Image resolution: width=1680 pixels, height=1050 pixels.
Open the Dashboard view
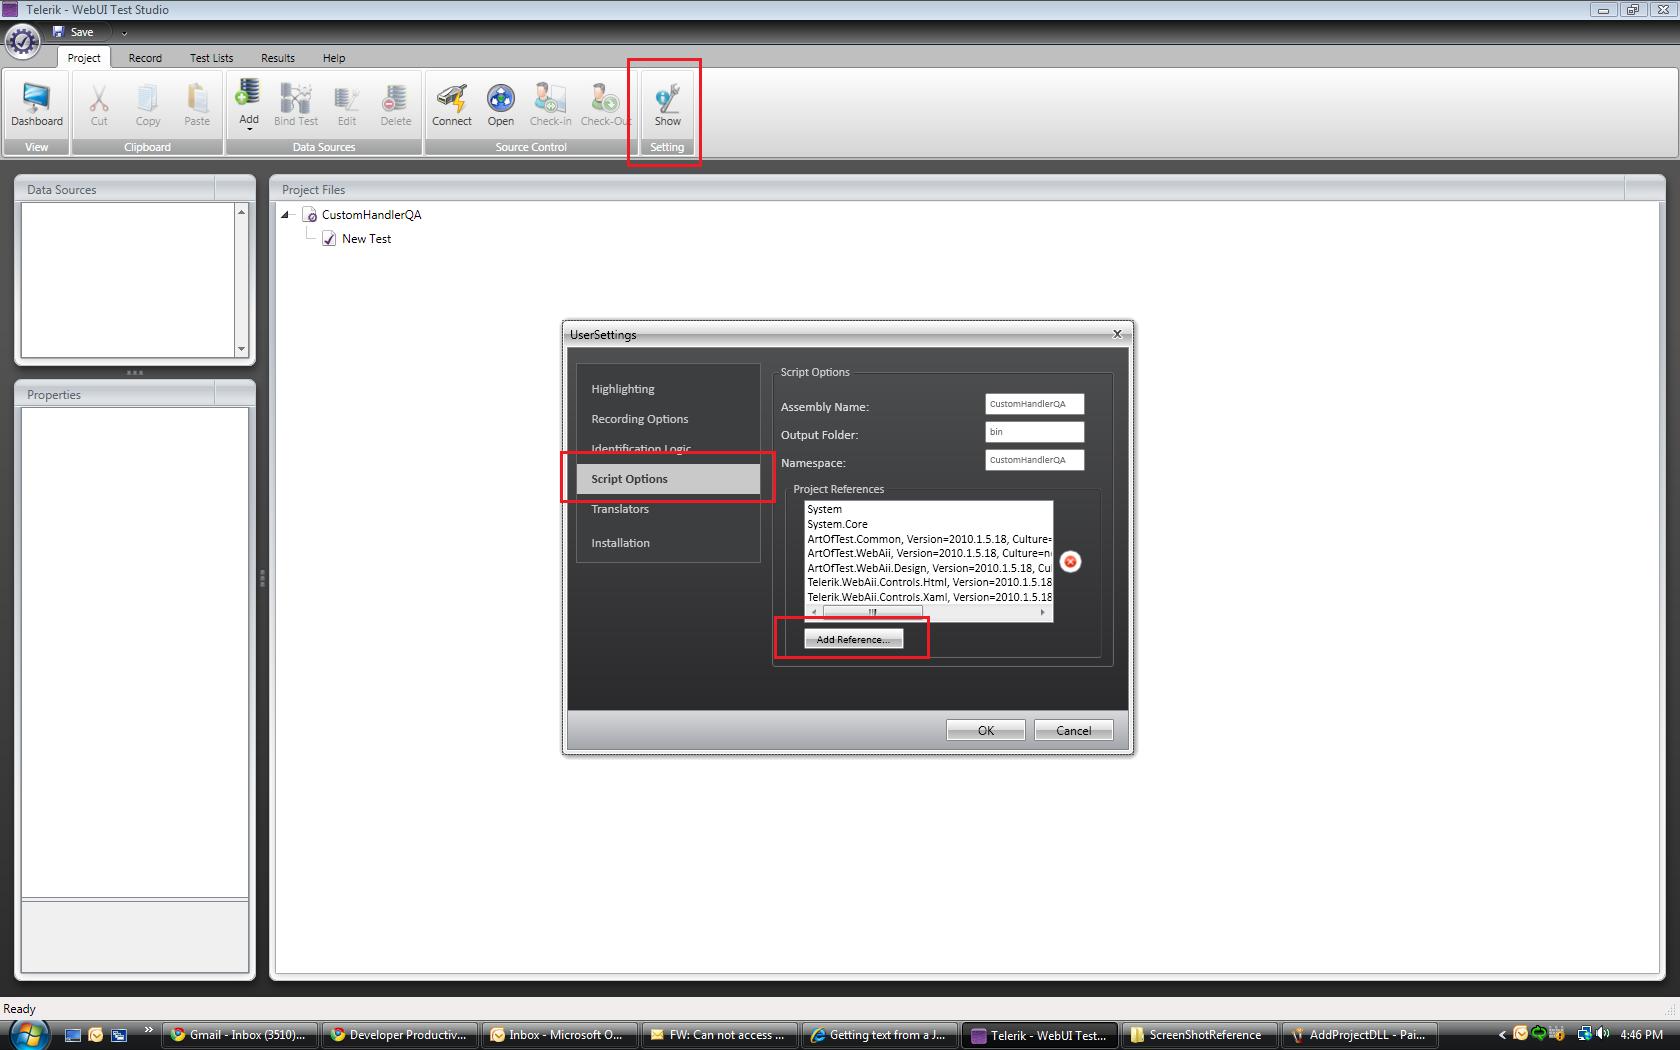tap(37, 104)
